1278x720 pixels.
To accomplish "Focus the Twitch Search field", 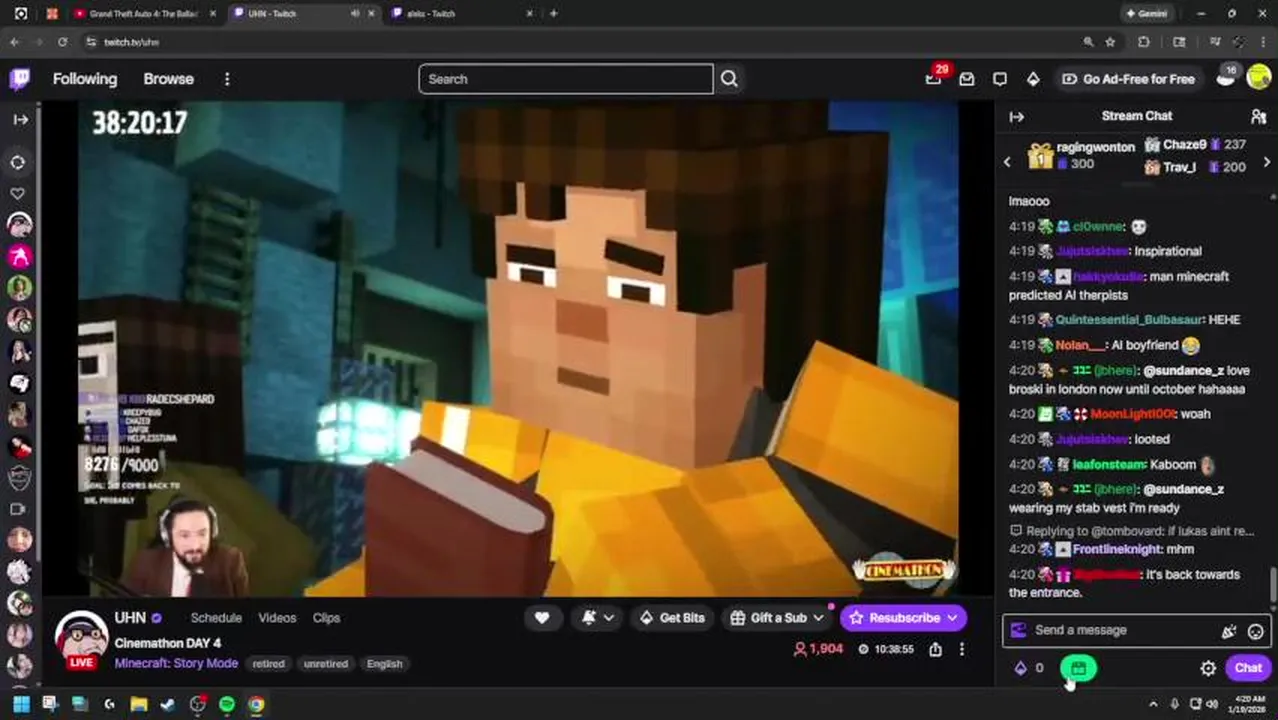I will [x=566, y=79].
